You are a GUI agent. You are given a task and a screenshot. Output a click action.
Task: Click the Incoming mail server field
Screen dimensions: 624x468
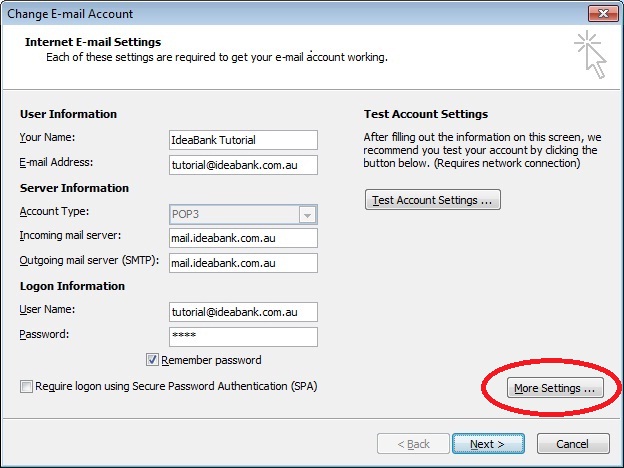[243, 238]
